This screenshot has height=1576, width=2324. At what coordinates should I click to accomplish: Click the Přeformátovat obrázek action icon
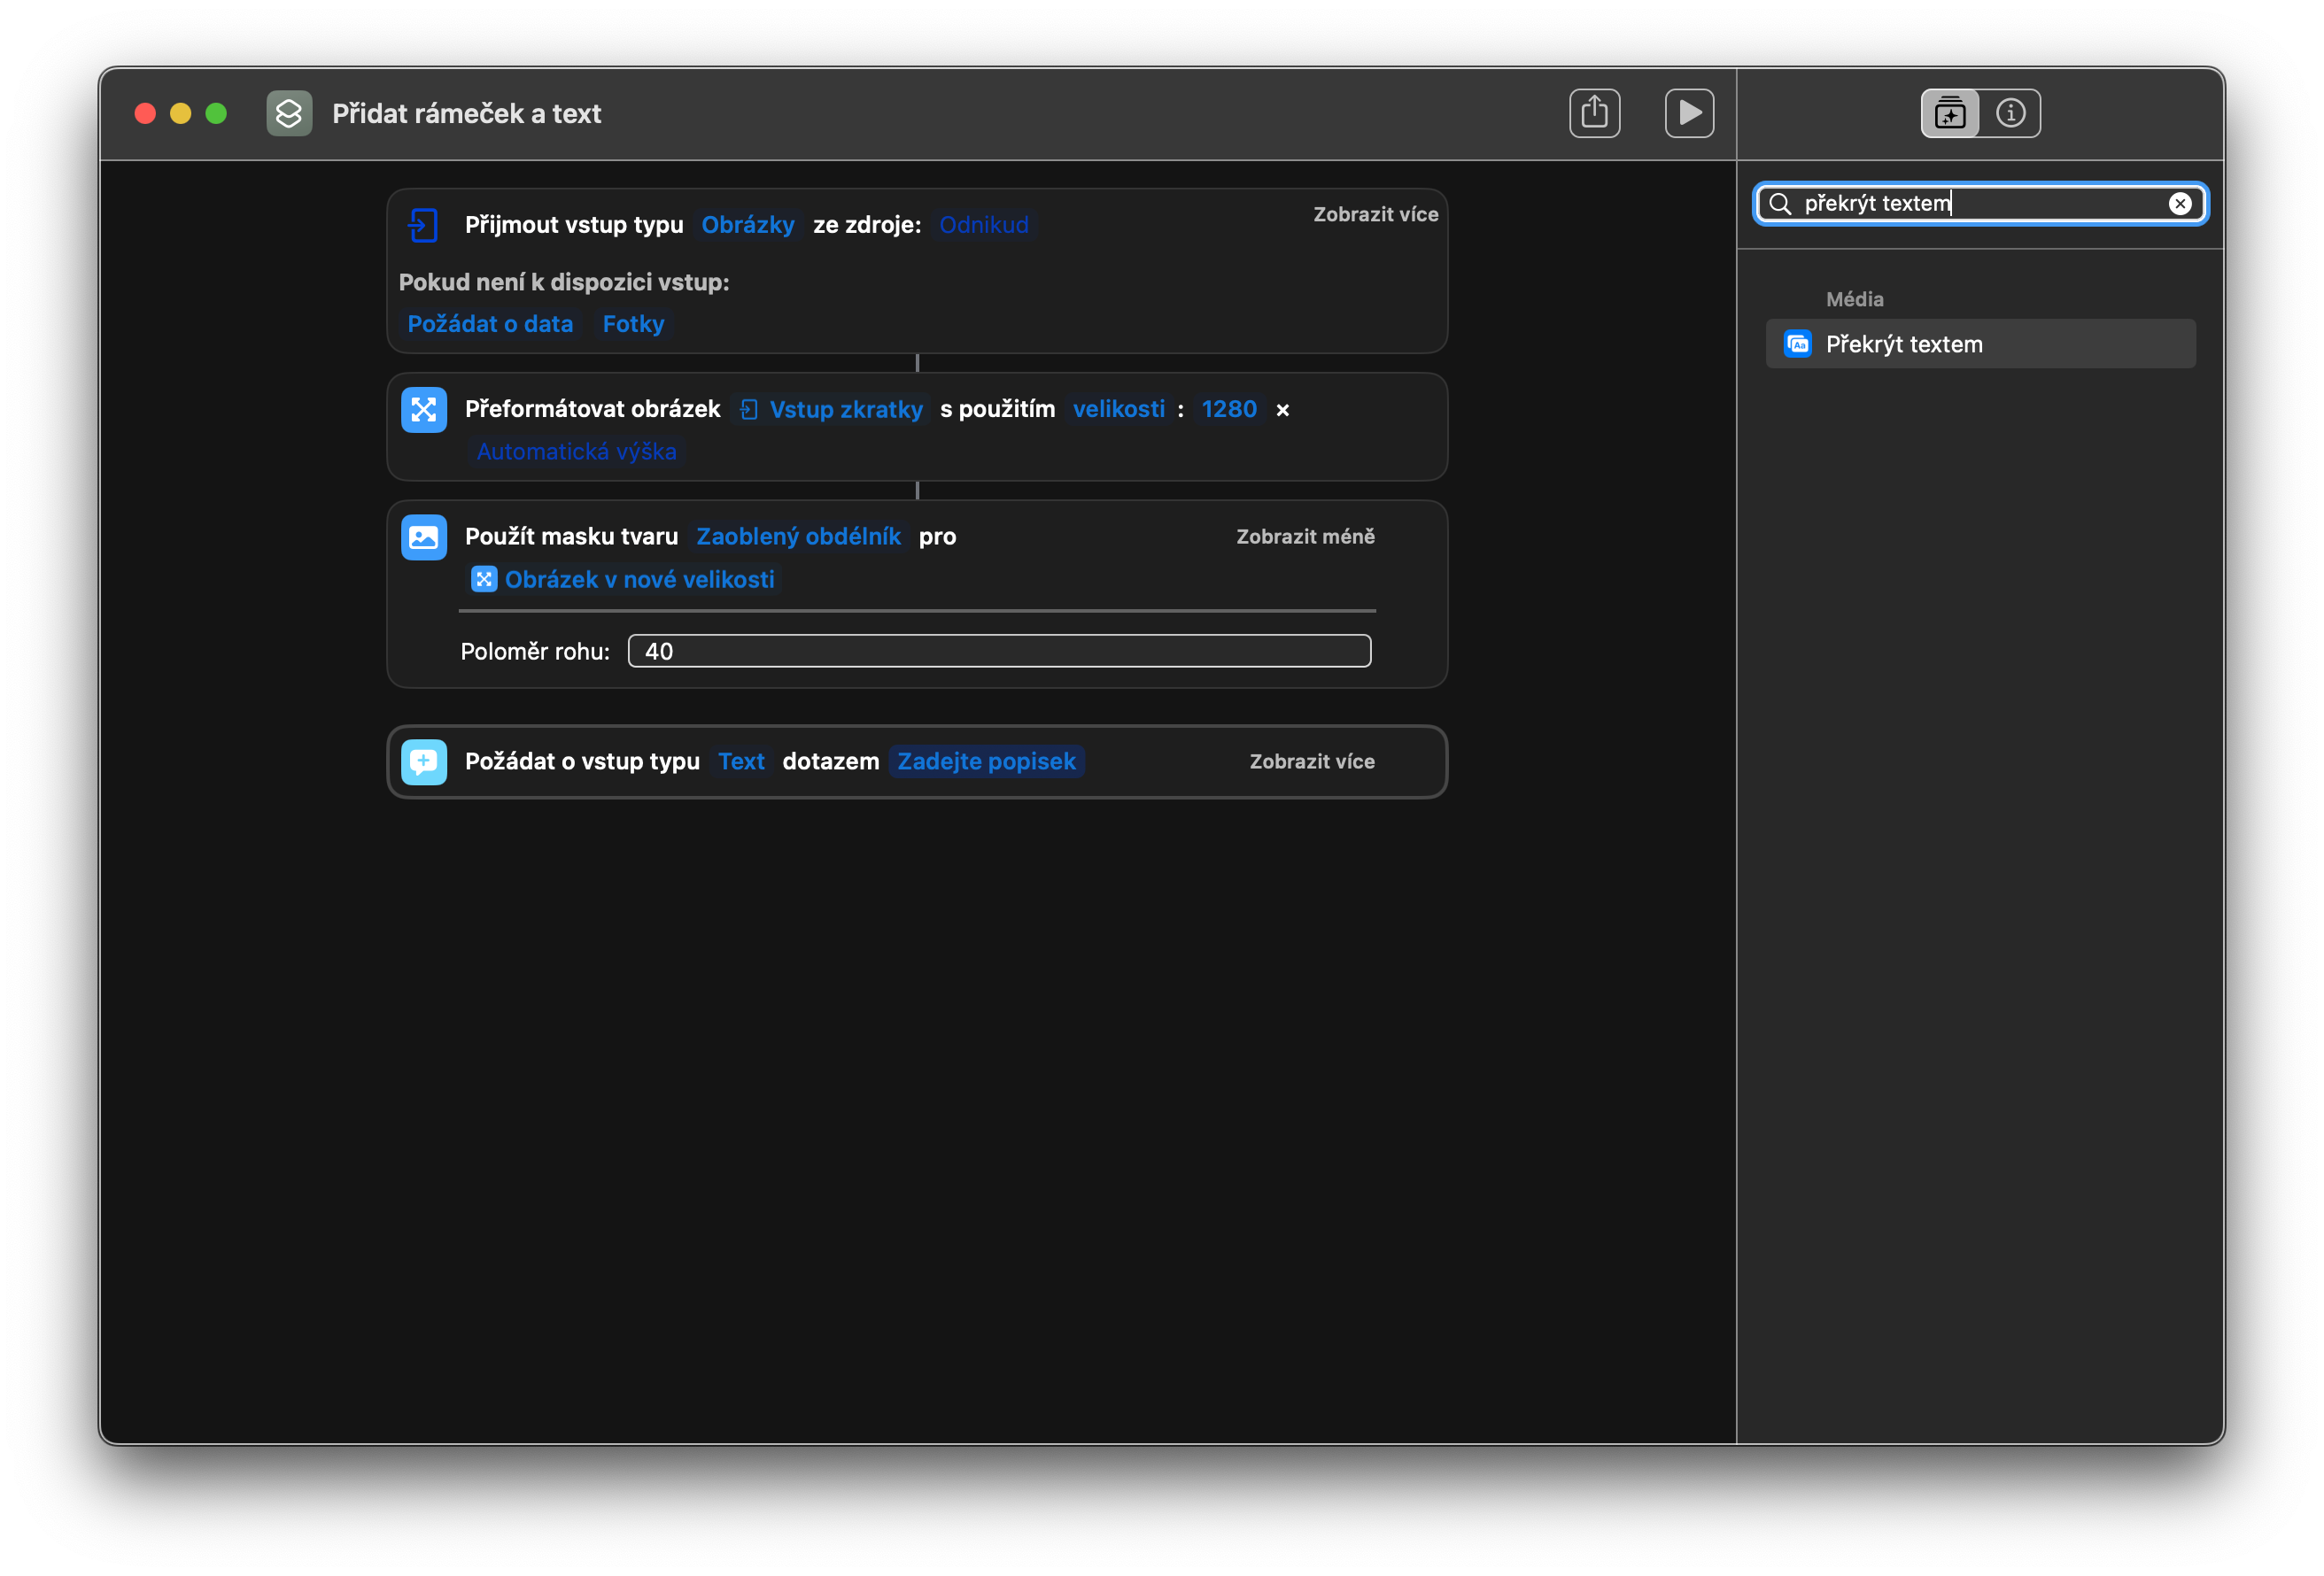[x=424, y=410]
